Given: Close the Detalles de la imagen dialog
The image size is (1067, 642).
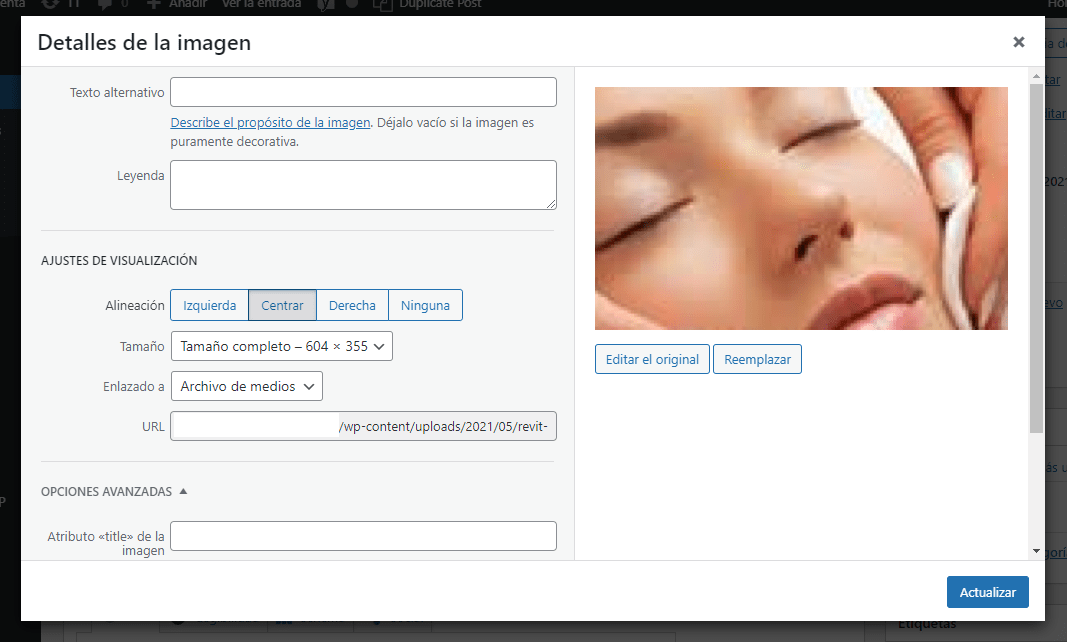Looking at the screenshot, I should click(1018, 42).
